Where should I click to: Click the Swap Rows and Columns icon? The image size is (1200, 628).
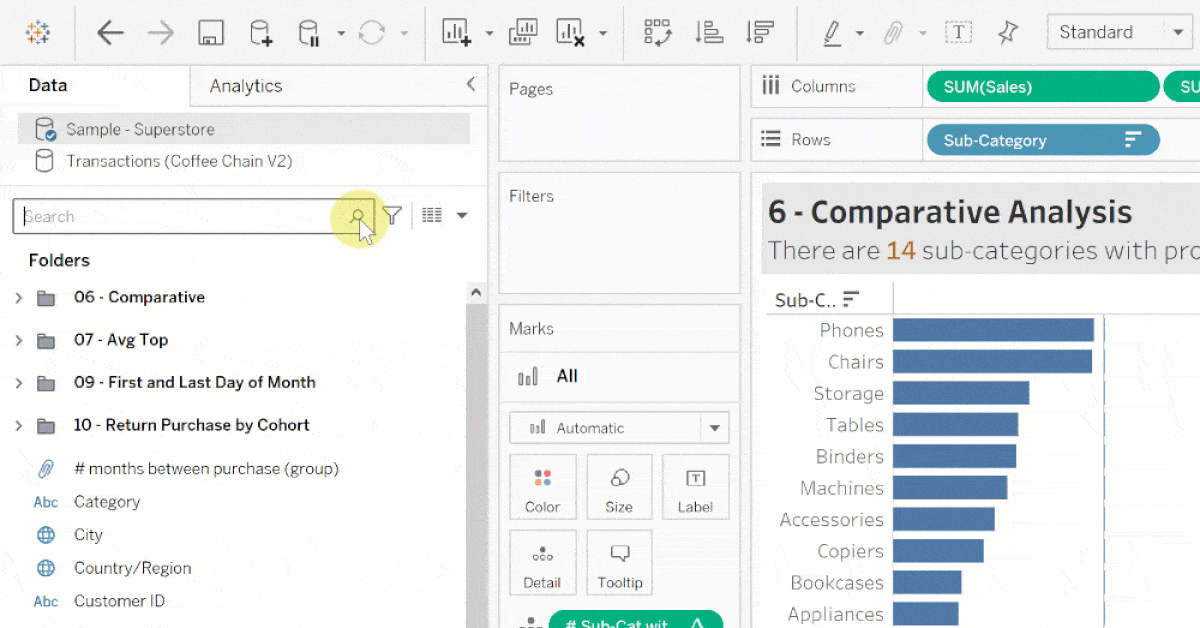point(657,33)
